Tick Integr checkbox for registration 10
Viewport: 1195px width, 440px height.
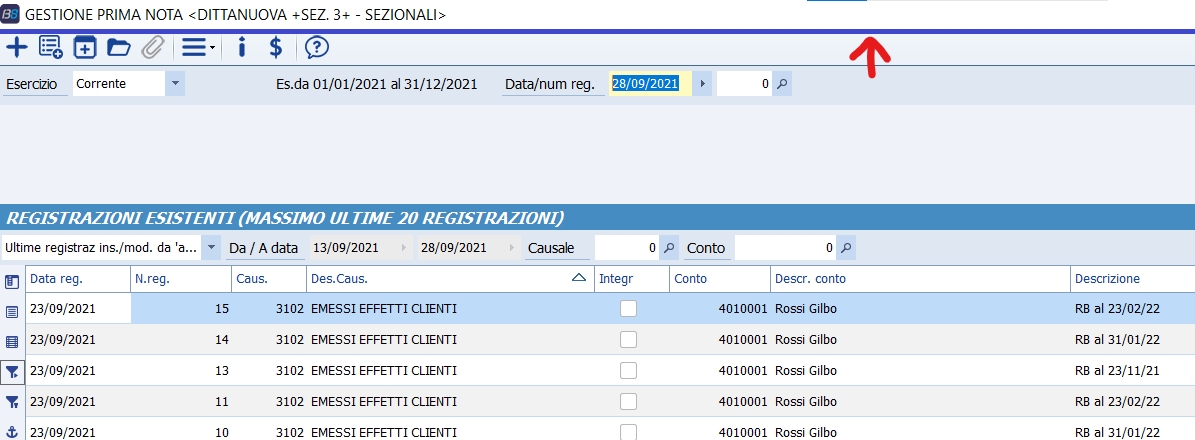coord(628,432)
